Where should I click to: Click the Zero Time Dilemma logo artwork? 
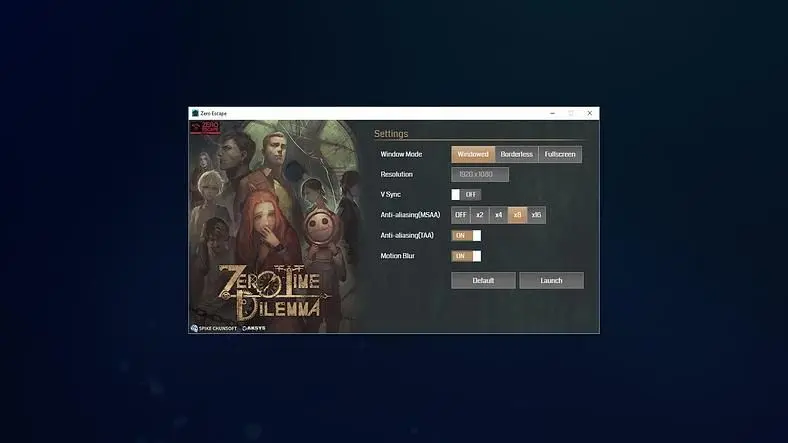pyautogui.click(x=275, y=293)
